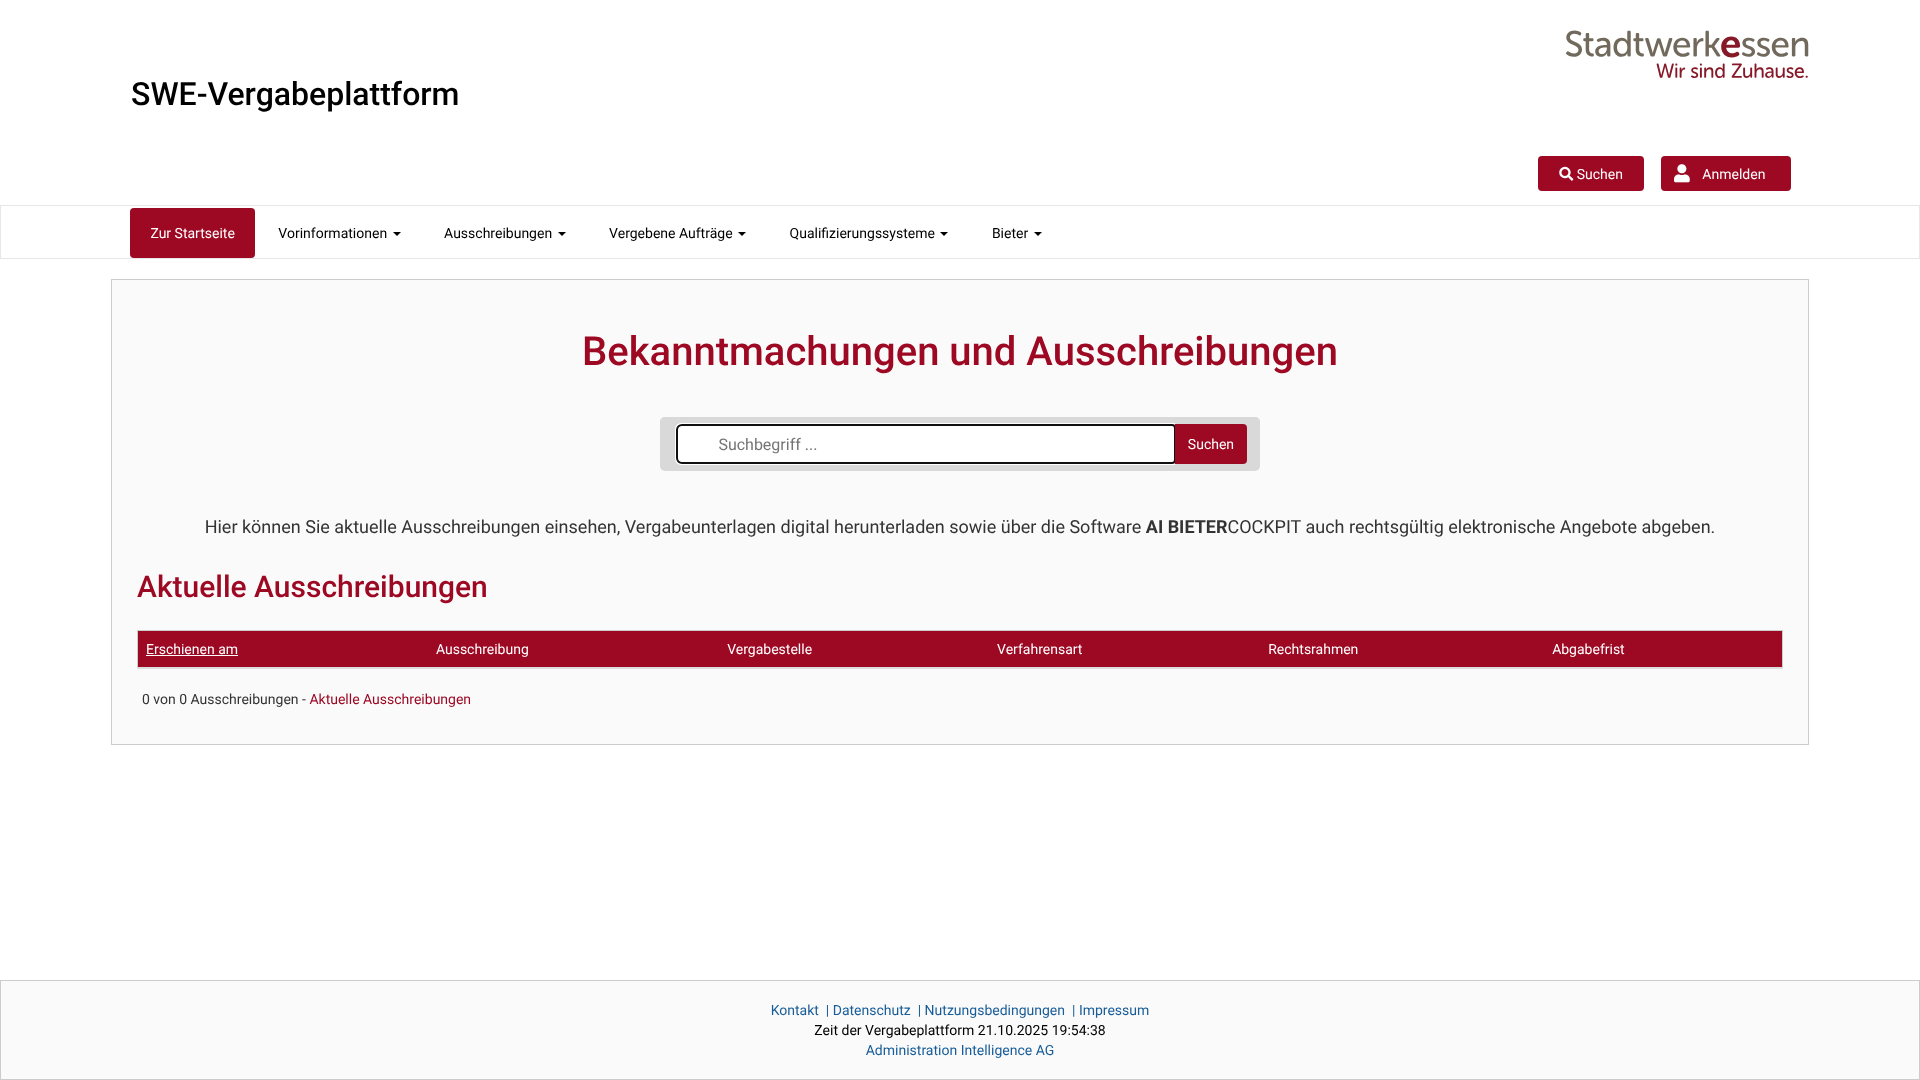The width and height of the screenshot is (1920, 1080).
Task: Click the magnifier Suchen button in header
Action: 1590,174
